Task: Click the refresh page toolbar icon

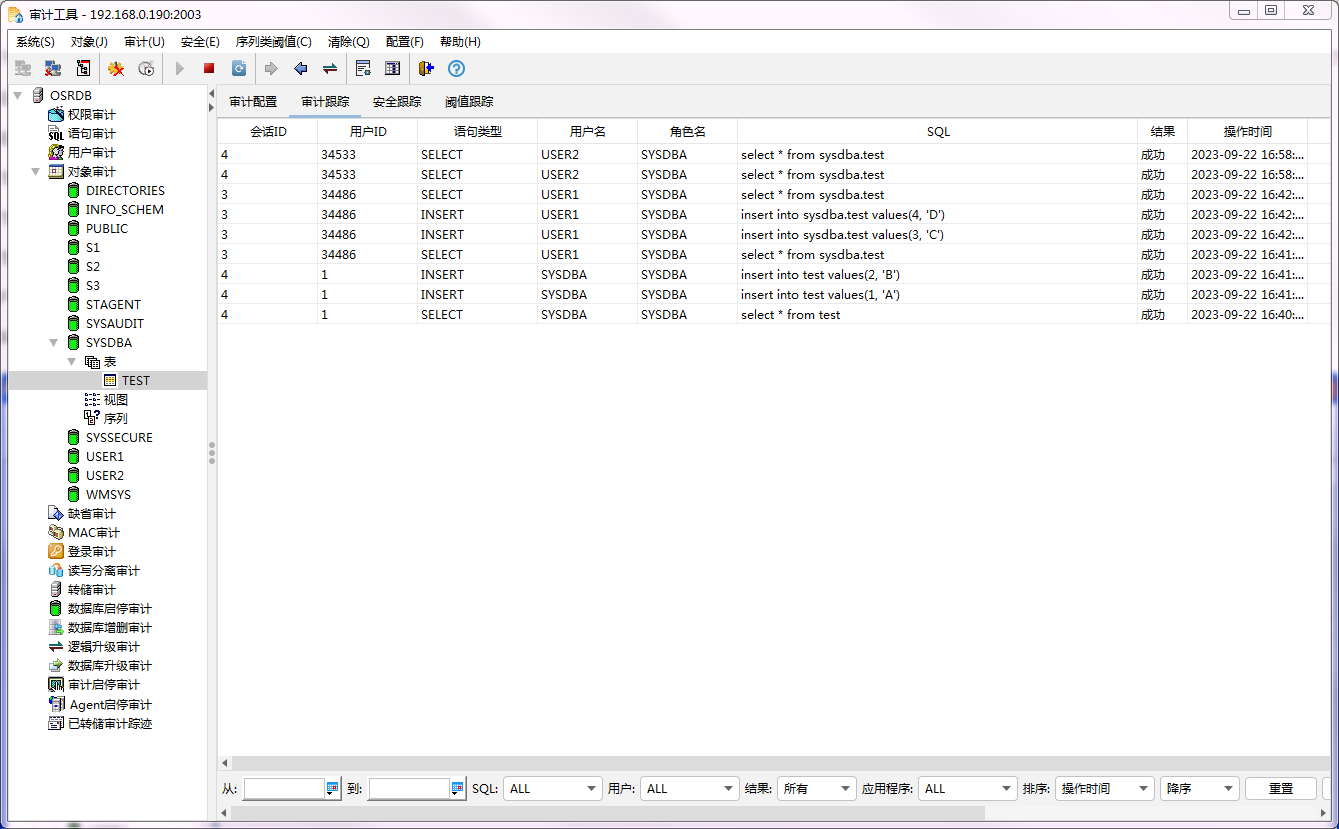Action: [x=239, y=69]
